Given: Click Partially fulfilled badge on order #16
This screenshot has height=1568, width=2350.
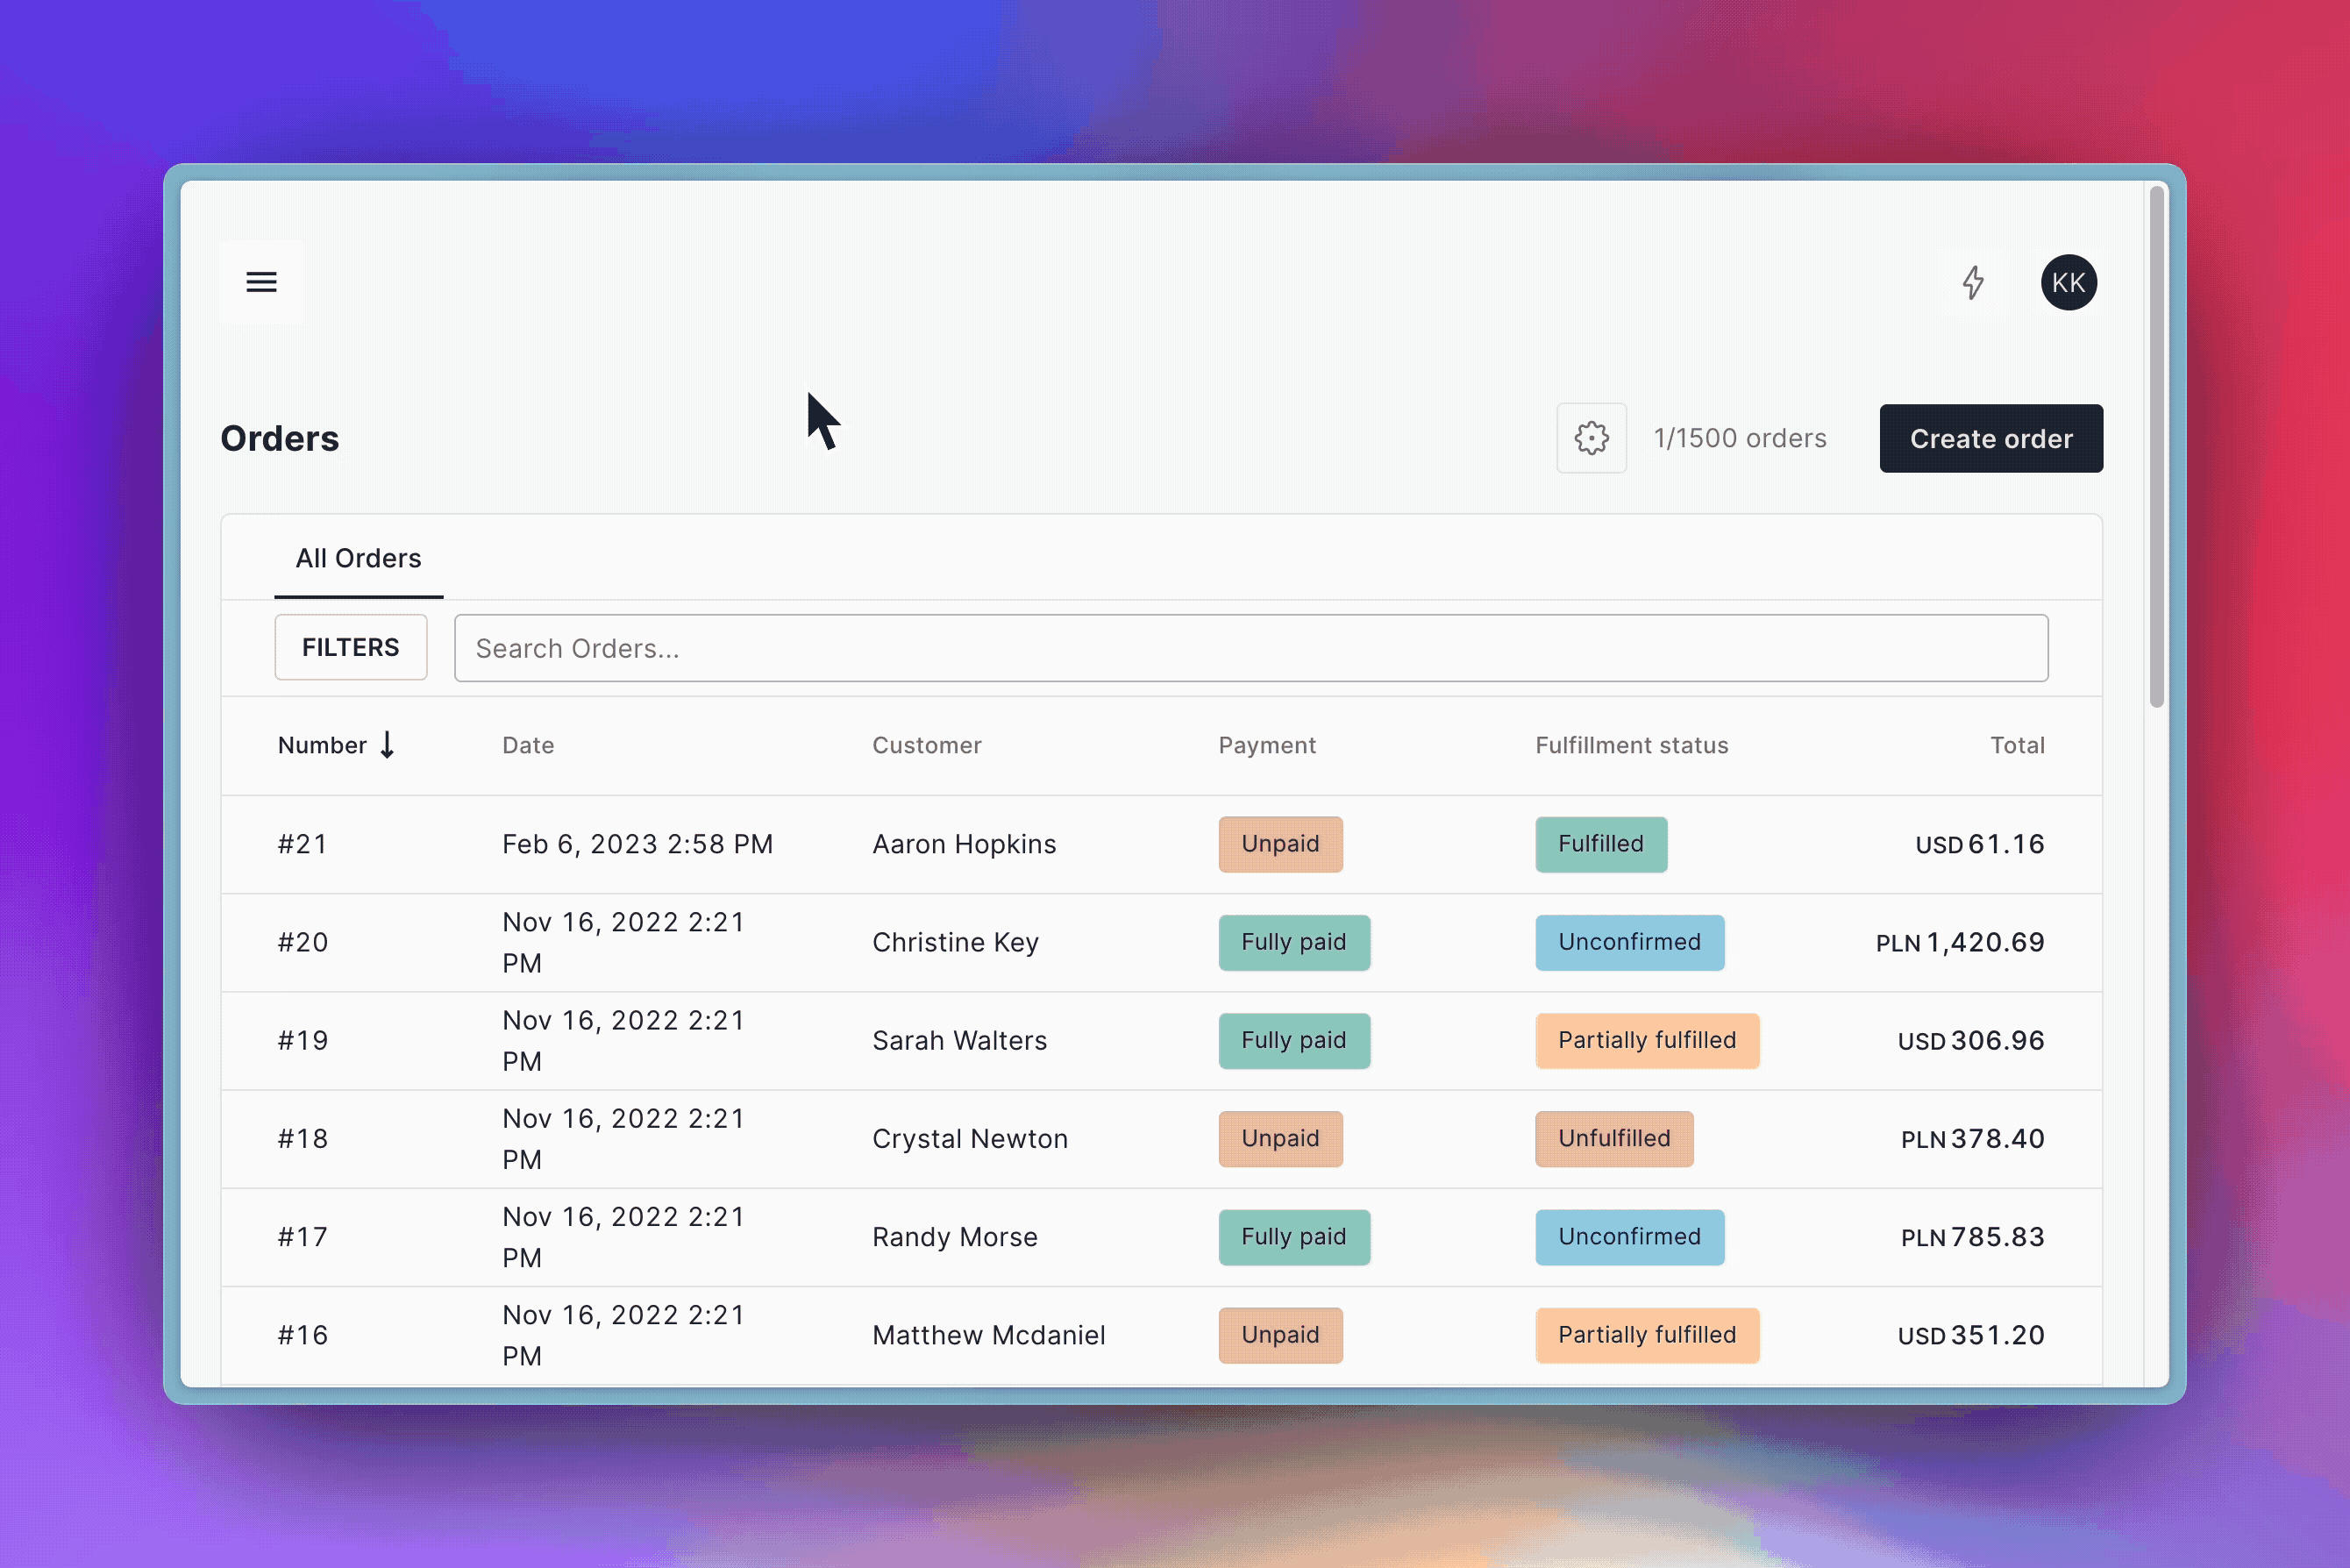Looking at the screenshot, I should tap(1646, 1335).
